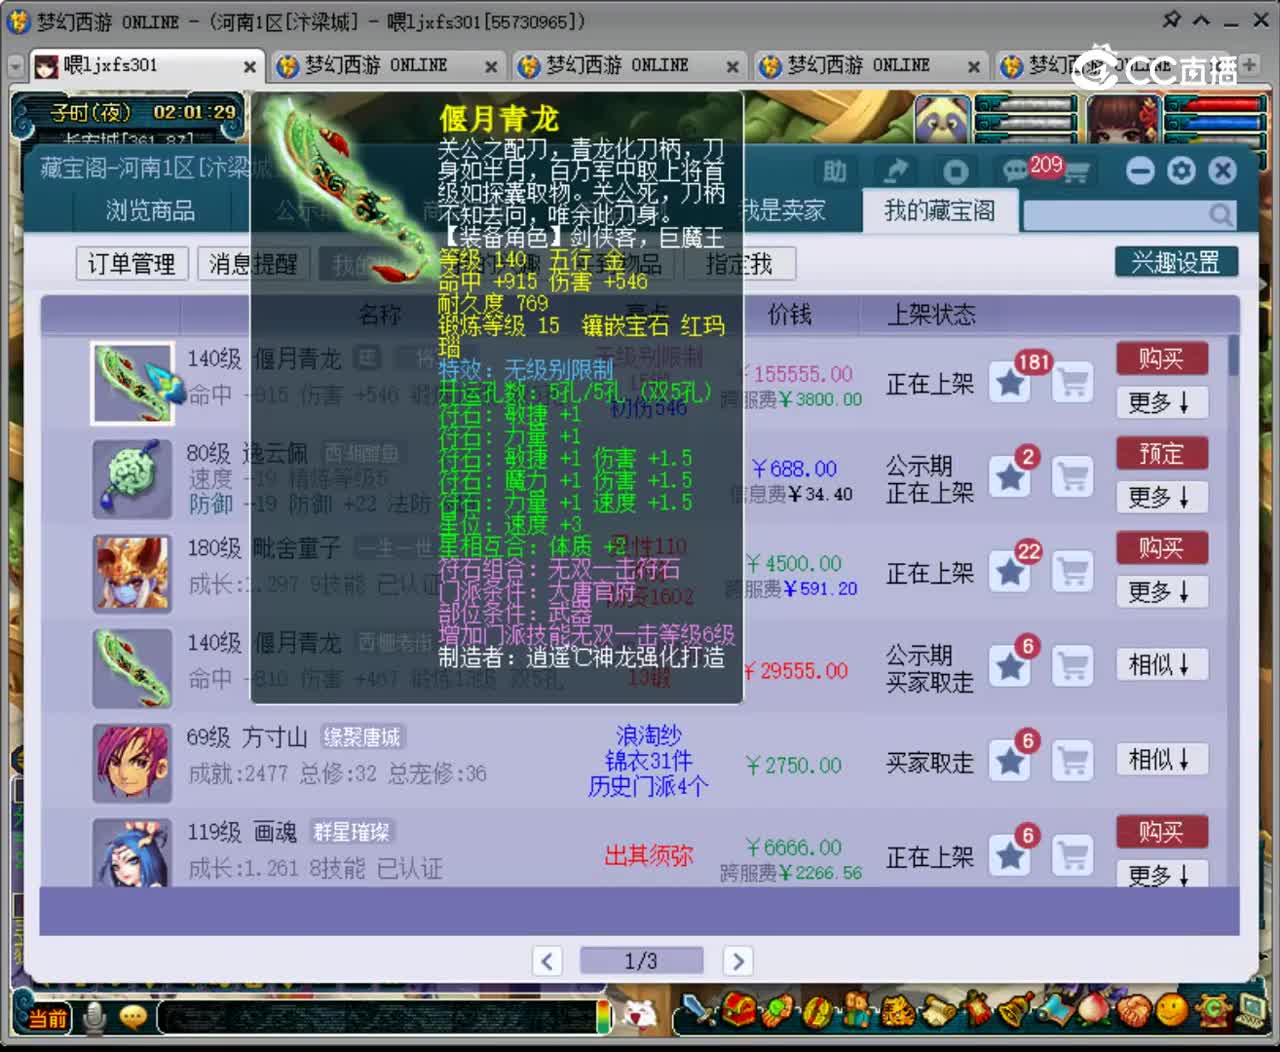Add 69级 方寸山 to cart
This screenshot has width=1280, height=1052.
click(1073, 761)
